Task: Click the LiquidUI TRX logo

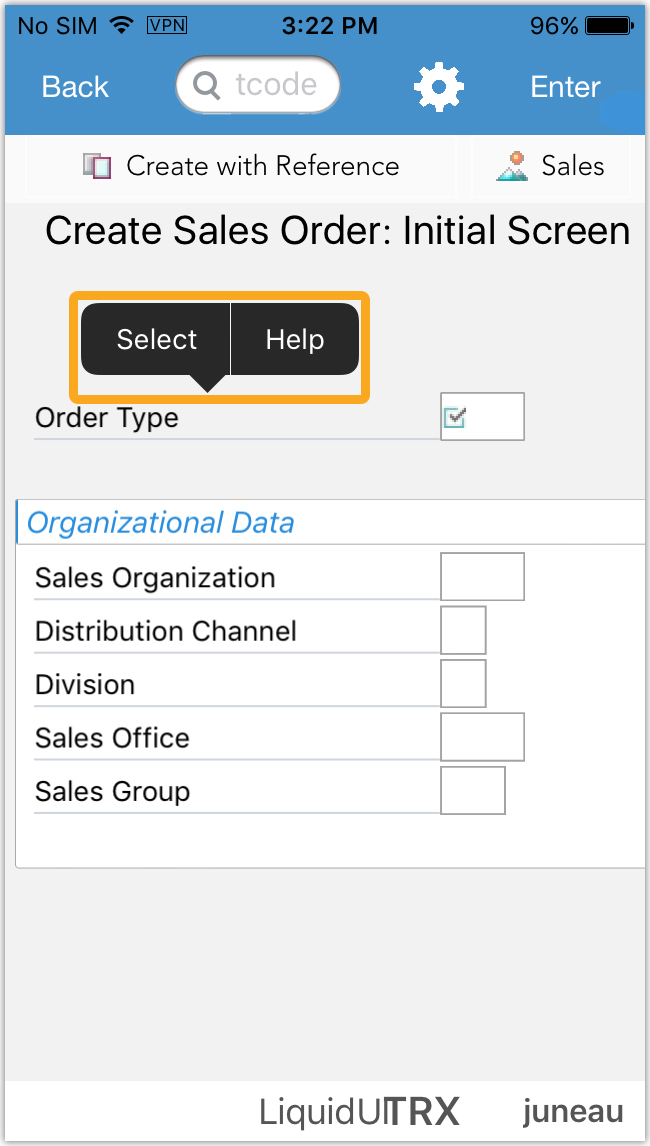Action: 359,1111
